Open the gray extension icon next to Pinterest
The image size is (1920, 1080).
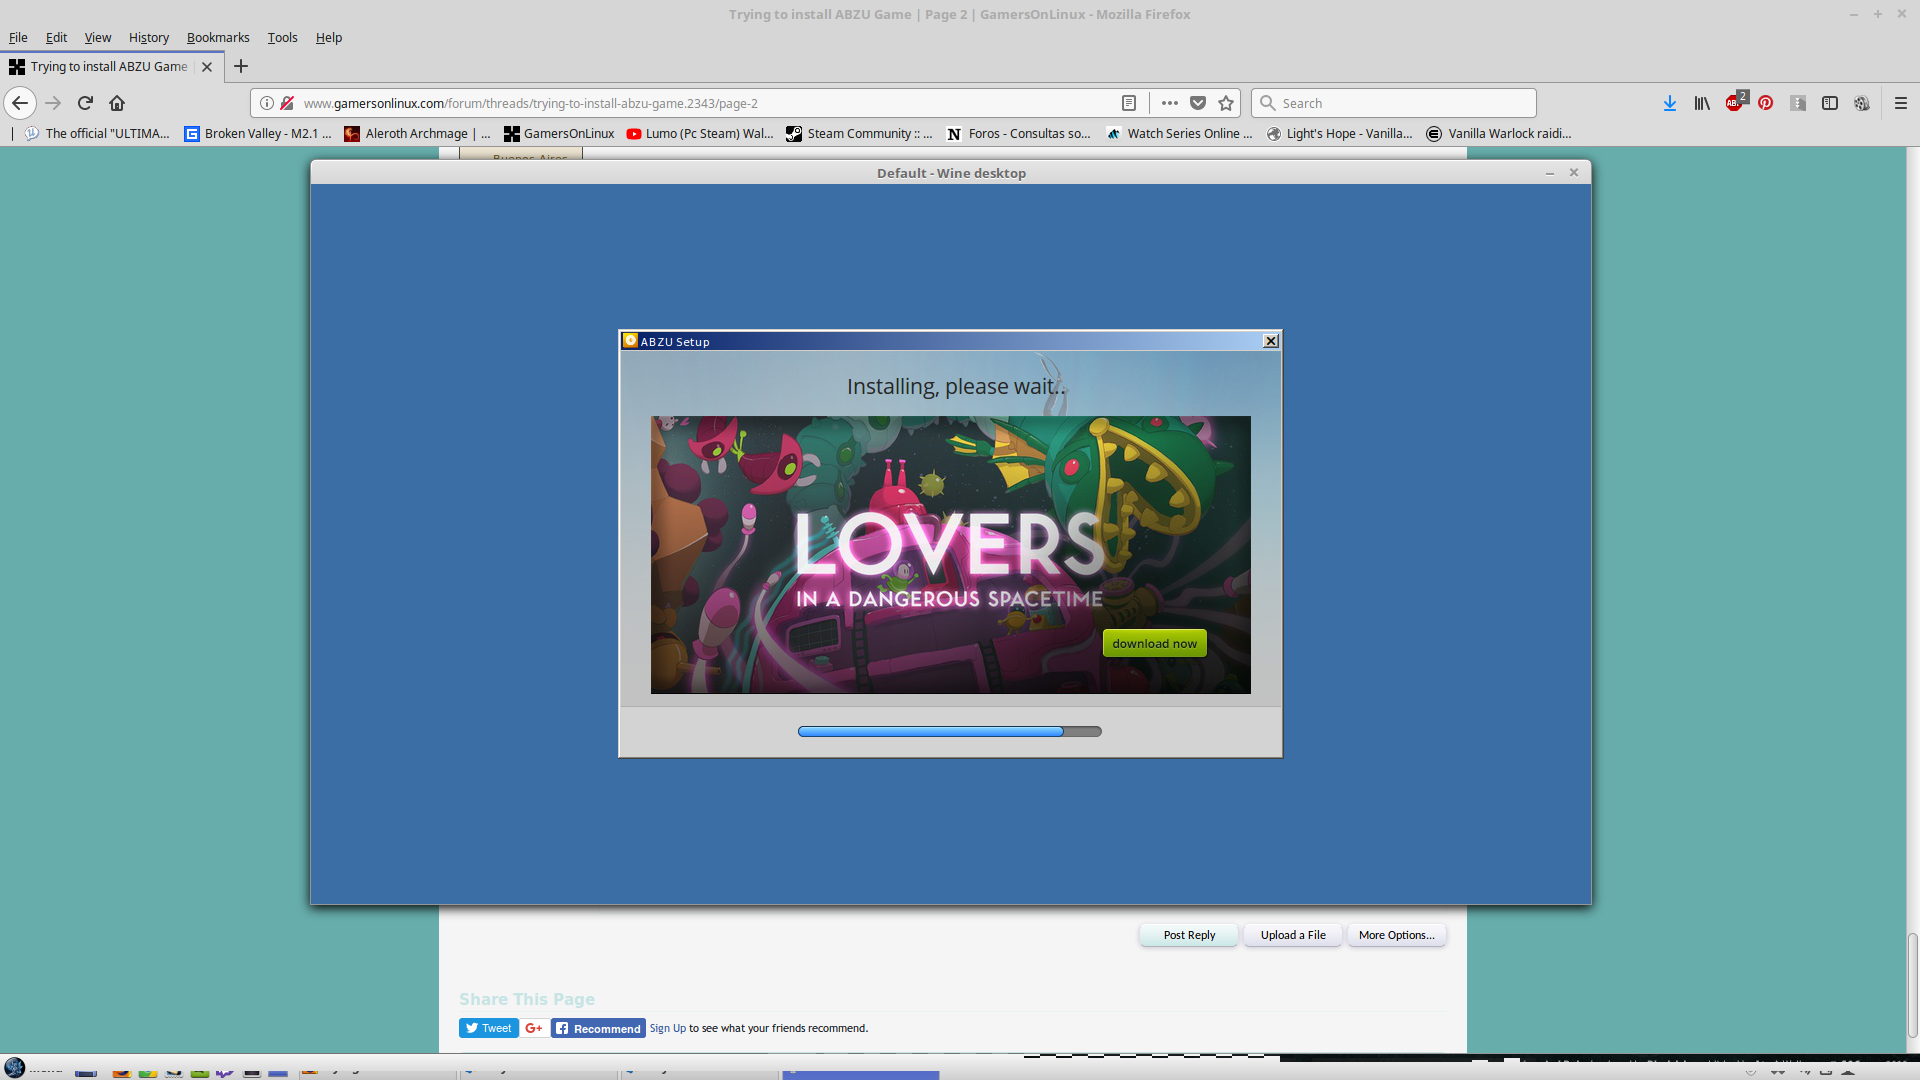(x=1798, y=103)
